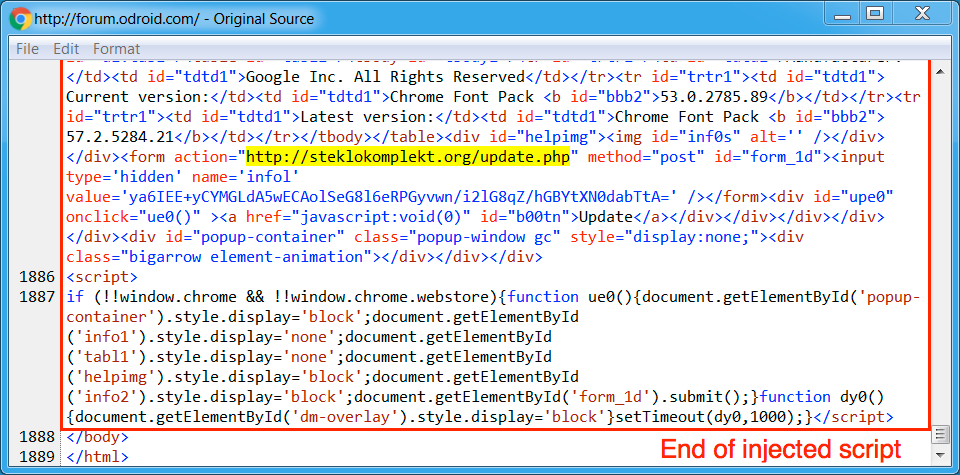Open the Format menu
This screenshot has width=960, height=475.
point(116,49)
